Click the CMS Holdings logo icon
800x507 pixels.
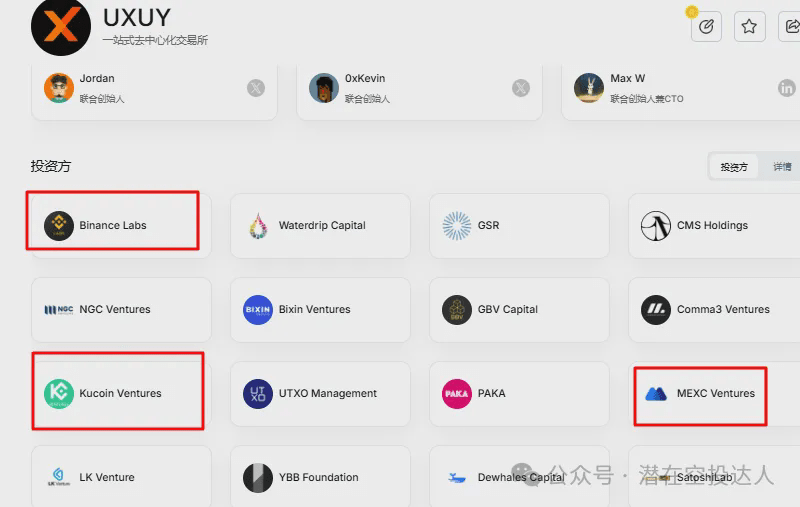656,225
